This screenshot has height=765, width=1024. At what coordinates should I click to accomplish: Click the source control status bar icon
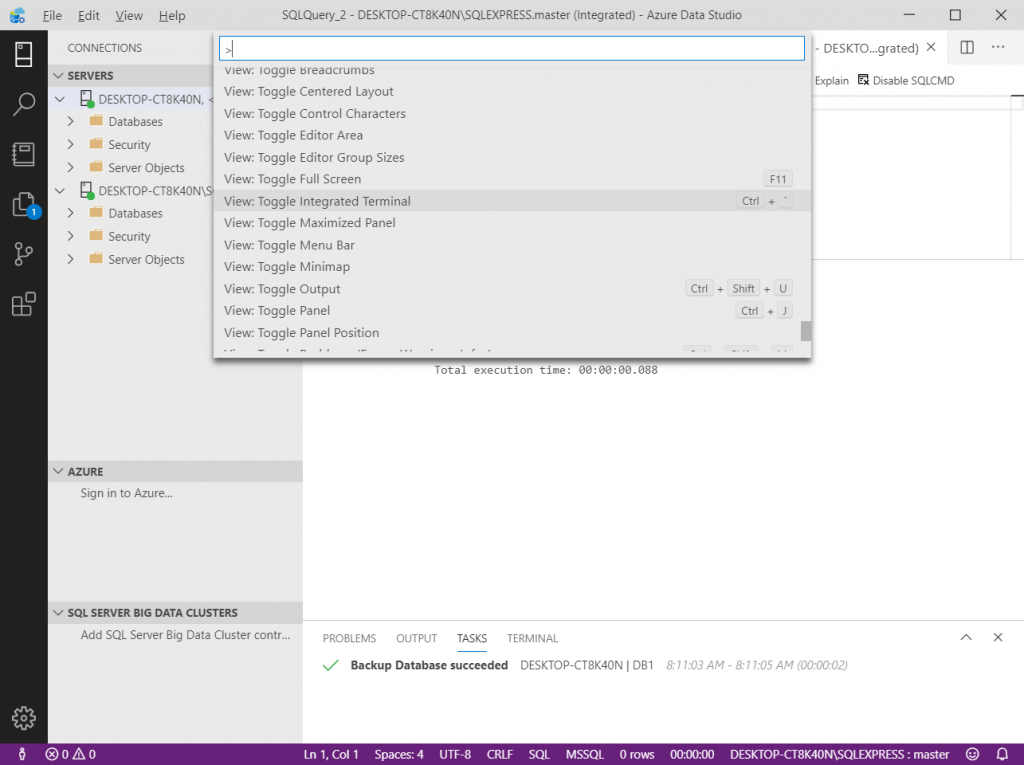tap(22, 754)
